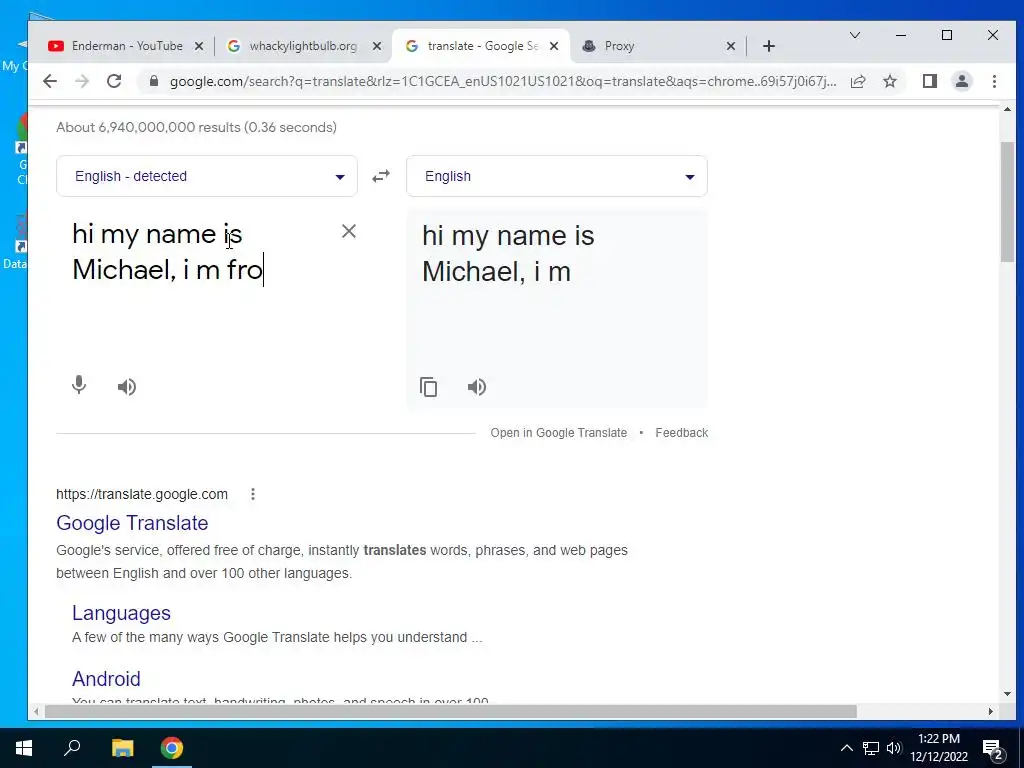This screenshot has width=1024, height=768.
Task: Open the taskbar clock 1:22 PM
Action: click(939, 748)
